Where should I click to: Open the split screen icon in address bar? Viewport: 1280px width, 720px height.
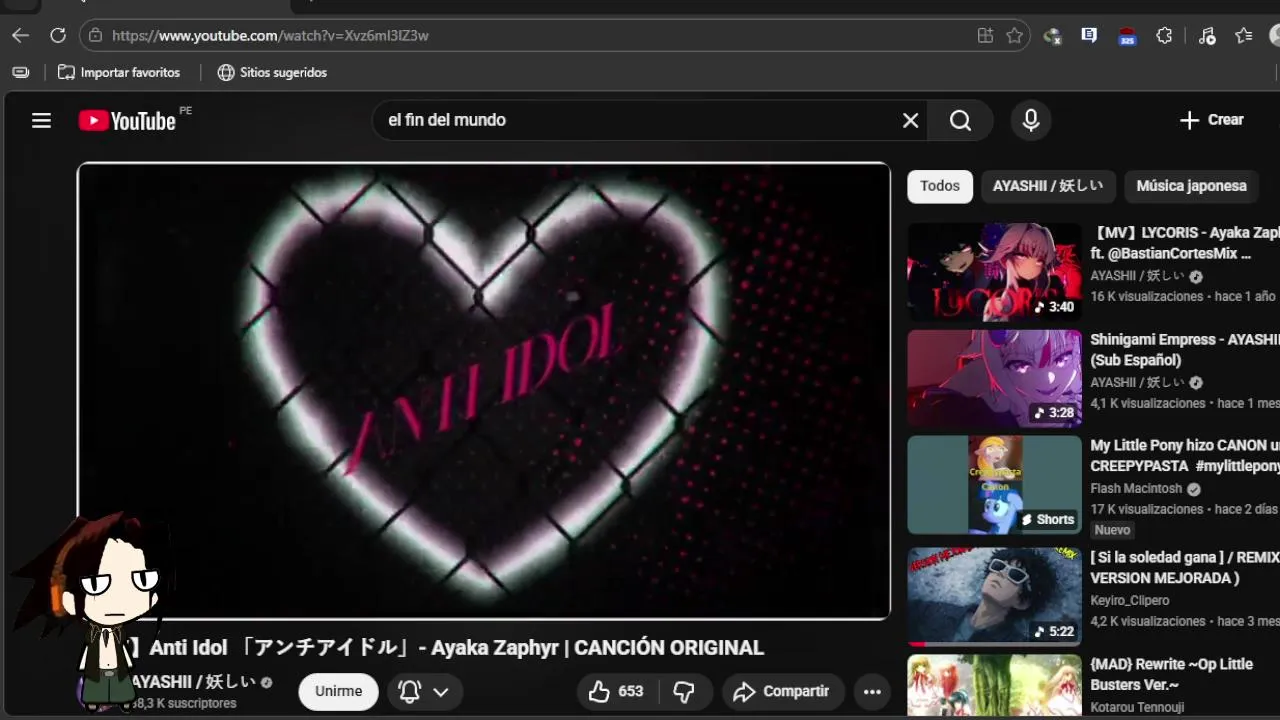(x=985, y=36)
